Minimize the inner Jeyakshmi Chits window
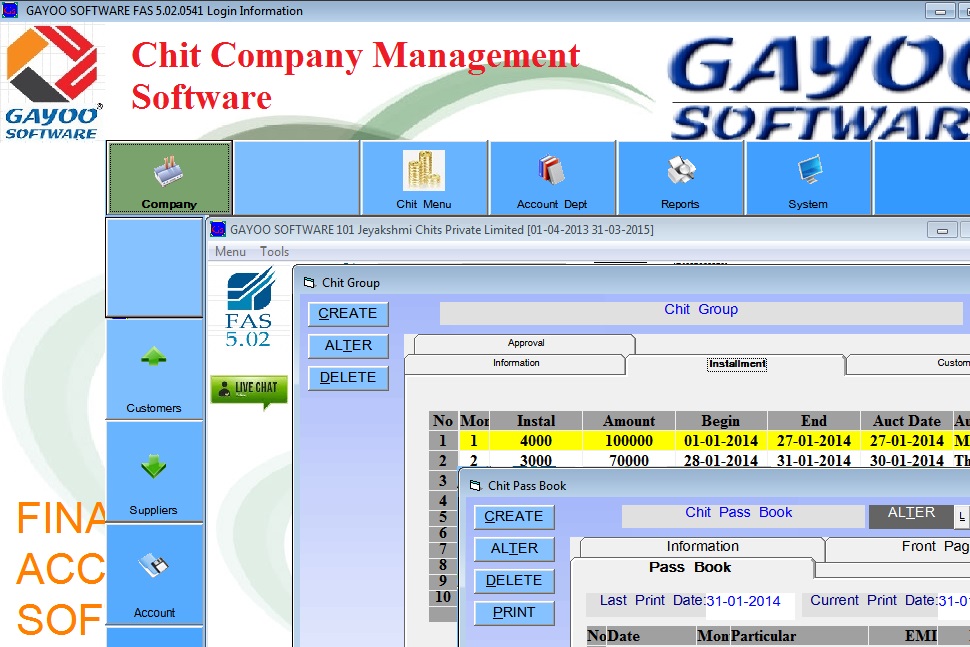970x647 pixels. pyautogui.click(x=942, y=230)
